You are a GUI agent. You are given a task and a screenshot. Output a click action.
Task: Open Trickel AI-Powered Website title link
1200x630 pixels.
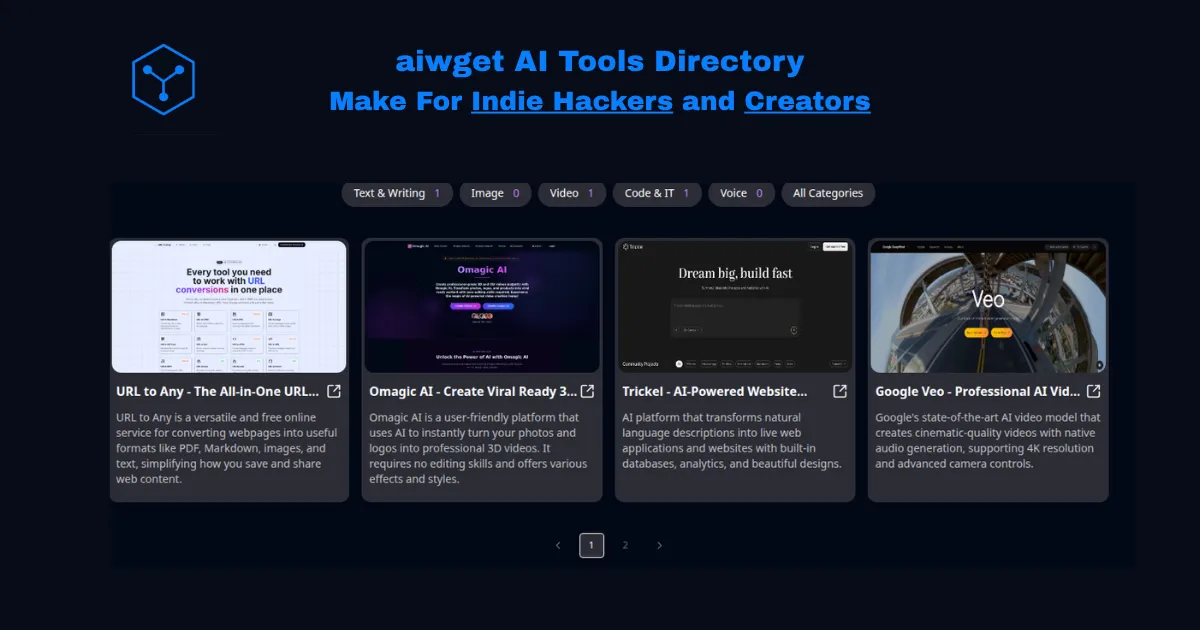pos(714,391)
